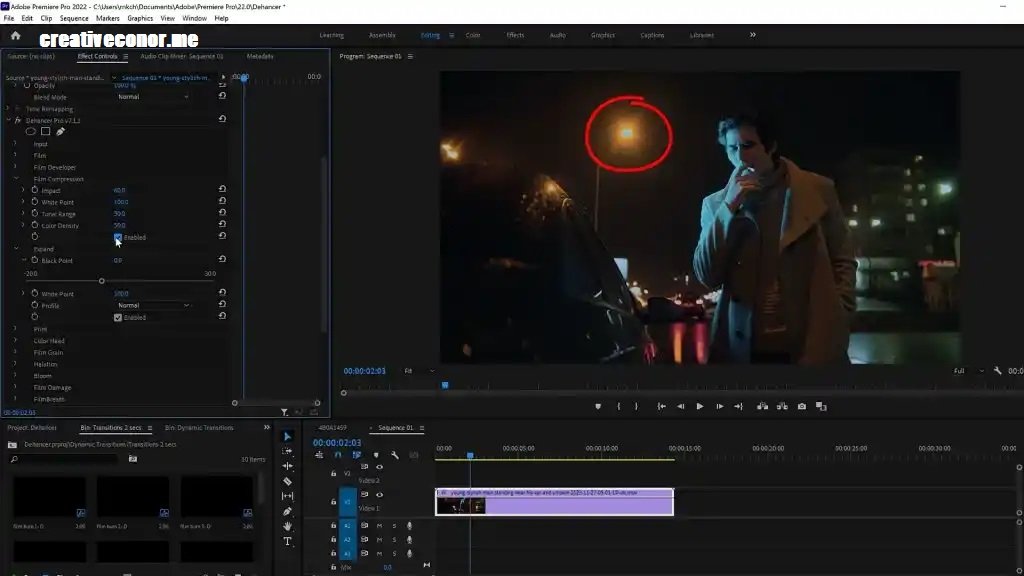Image resolution: width=1024 pixels, height=576 pixels.
Task: Go to Out point
Action: (x=739, y=406)
